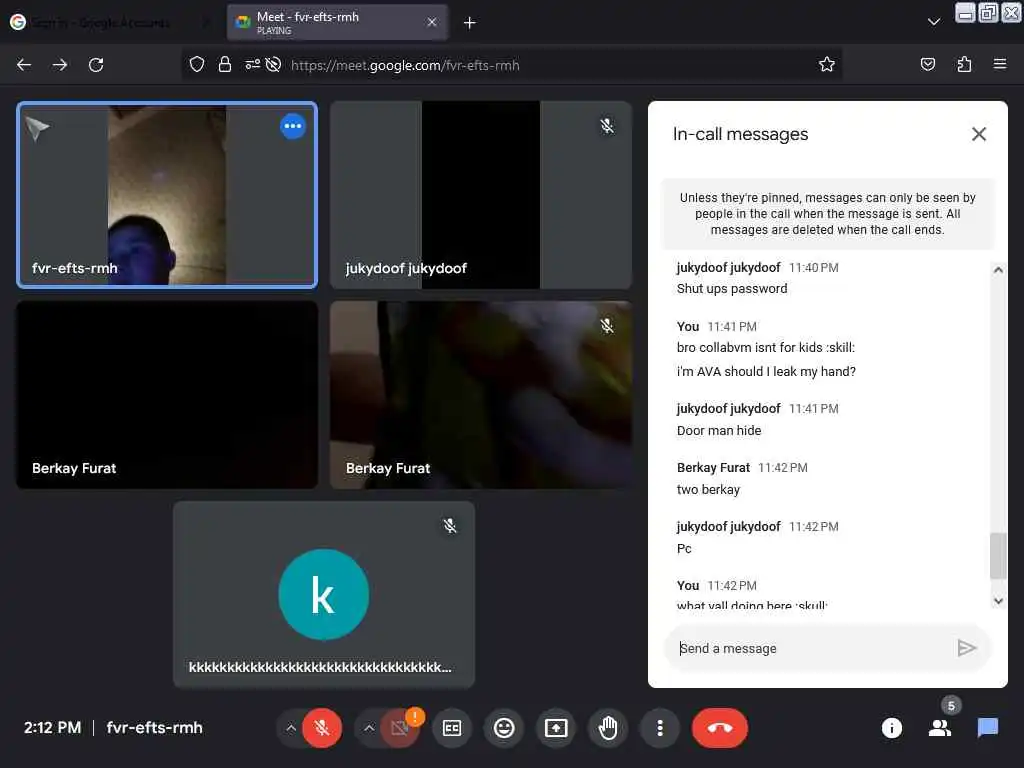The height and width of the screenshot is (768, 1024).
Task: Click the 'two berkay' message
Action: point(708,490)
